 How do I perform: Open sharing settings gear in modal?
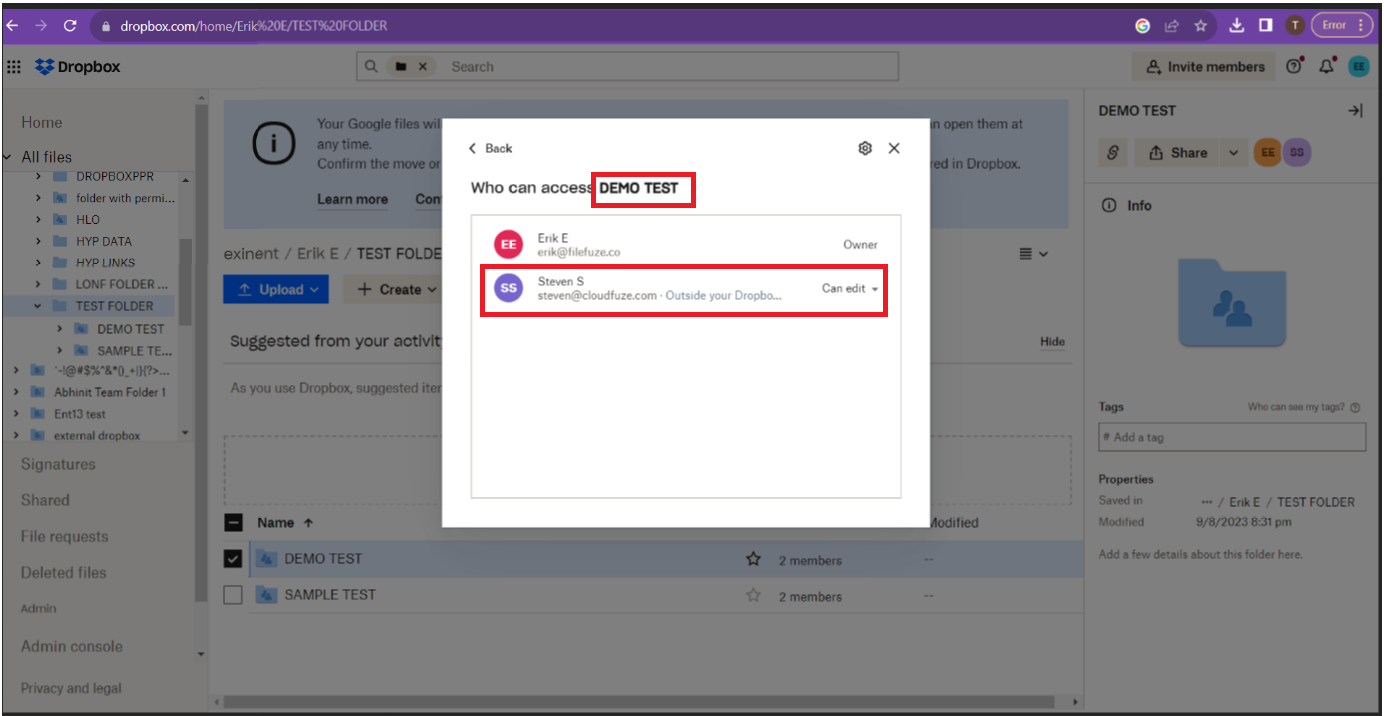point(864,147)
